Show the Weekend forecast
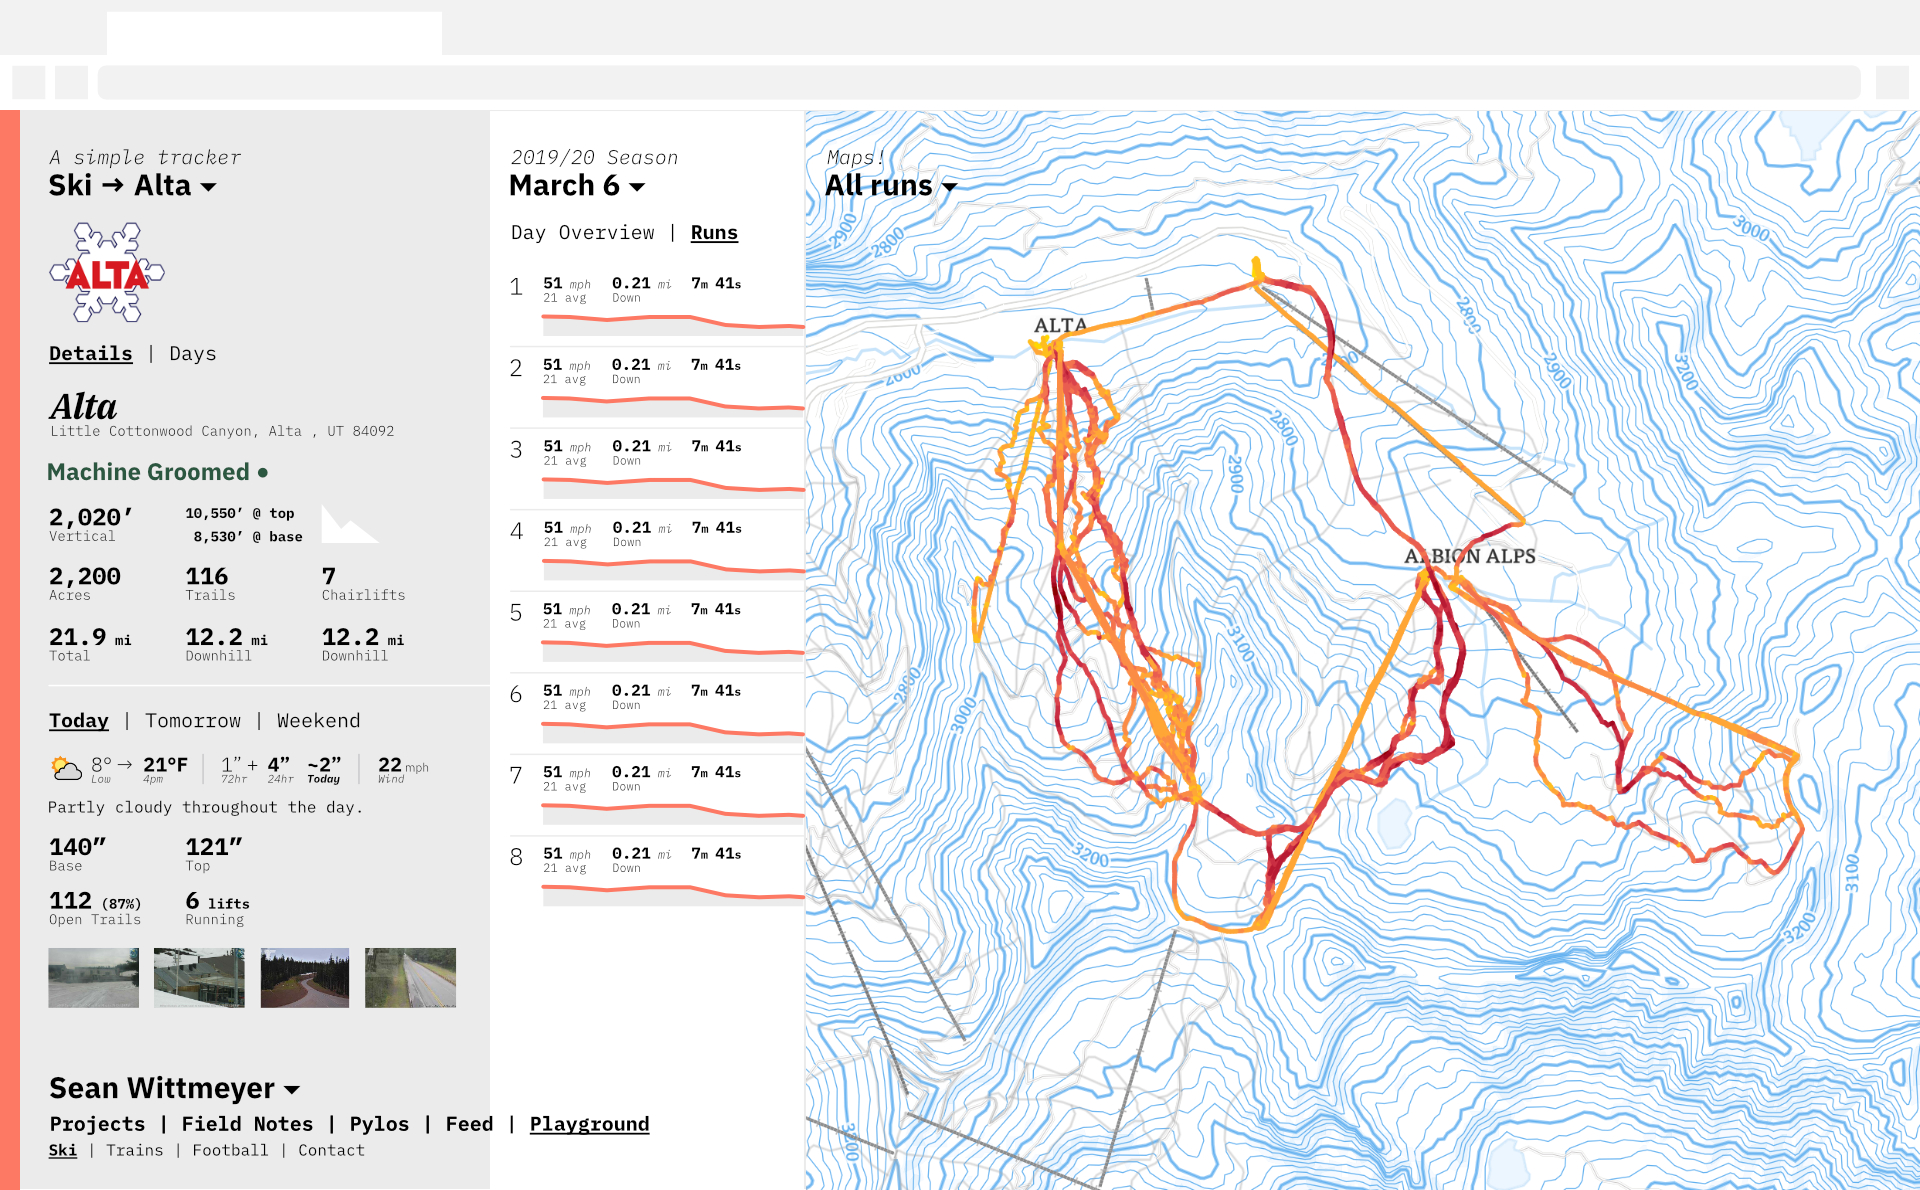 click(318, 721)
